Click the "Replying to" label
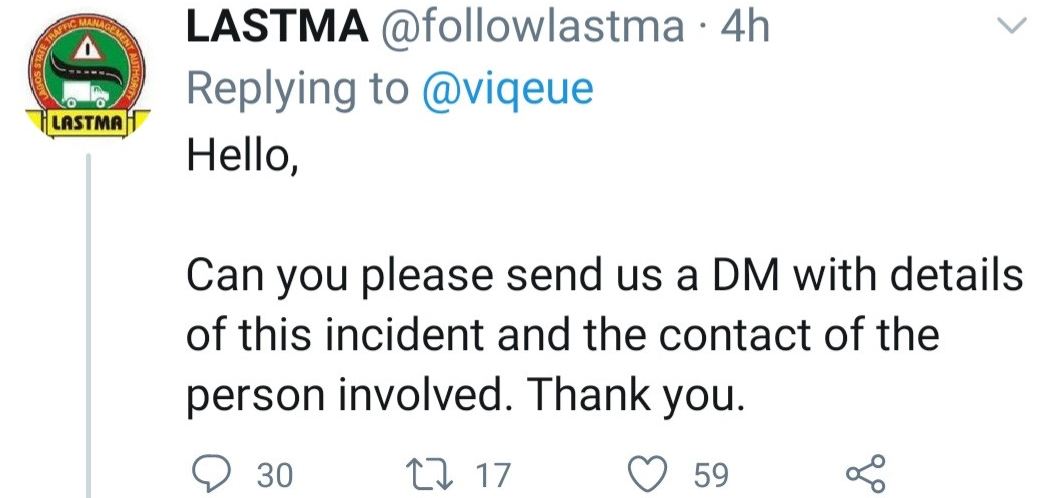The height and width of the screenshot is (498, 1051). click(297, 90)
